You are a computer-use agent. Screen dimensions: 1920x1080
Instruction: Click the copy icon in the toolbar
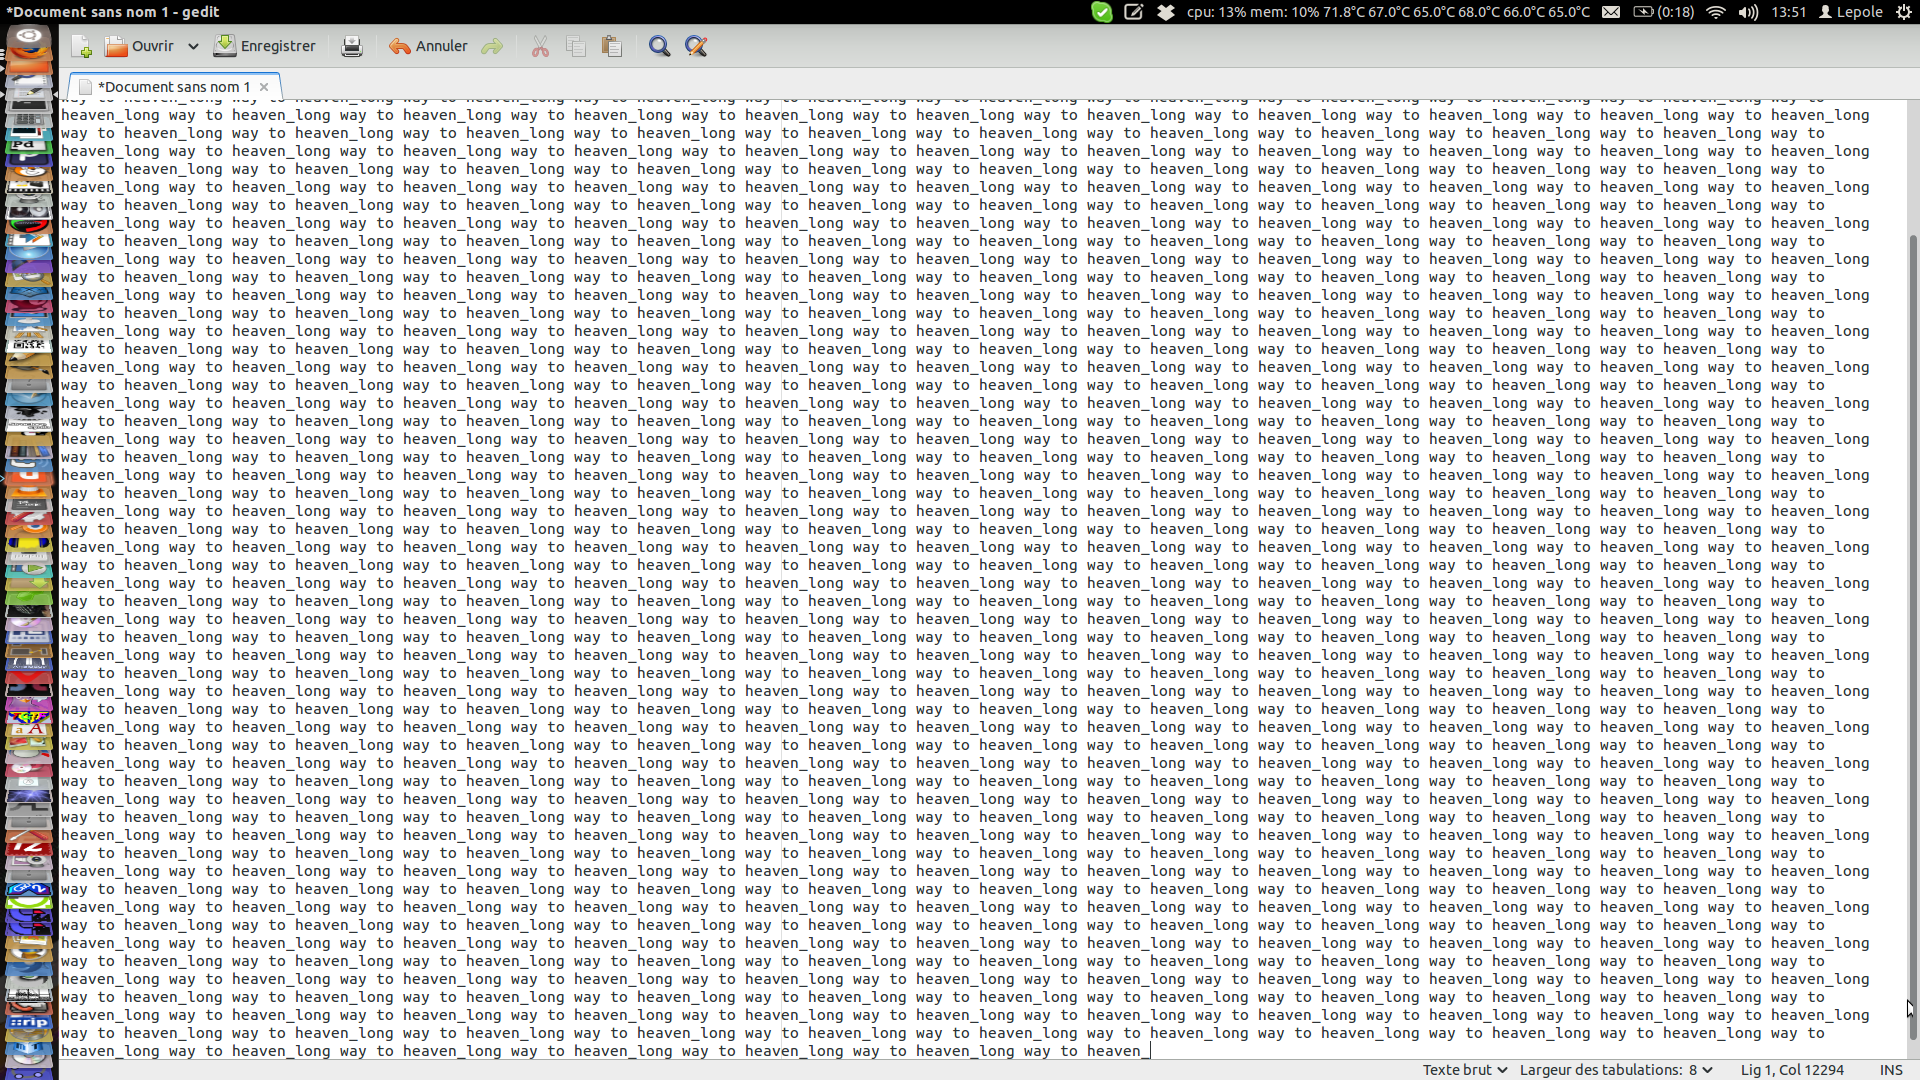click(x=576, y=47)
